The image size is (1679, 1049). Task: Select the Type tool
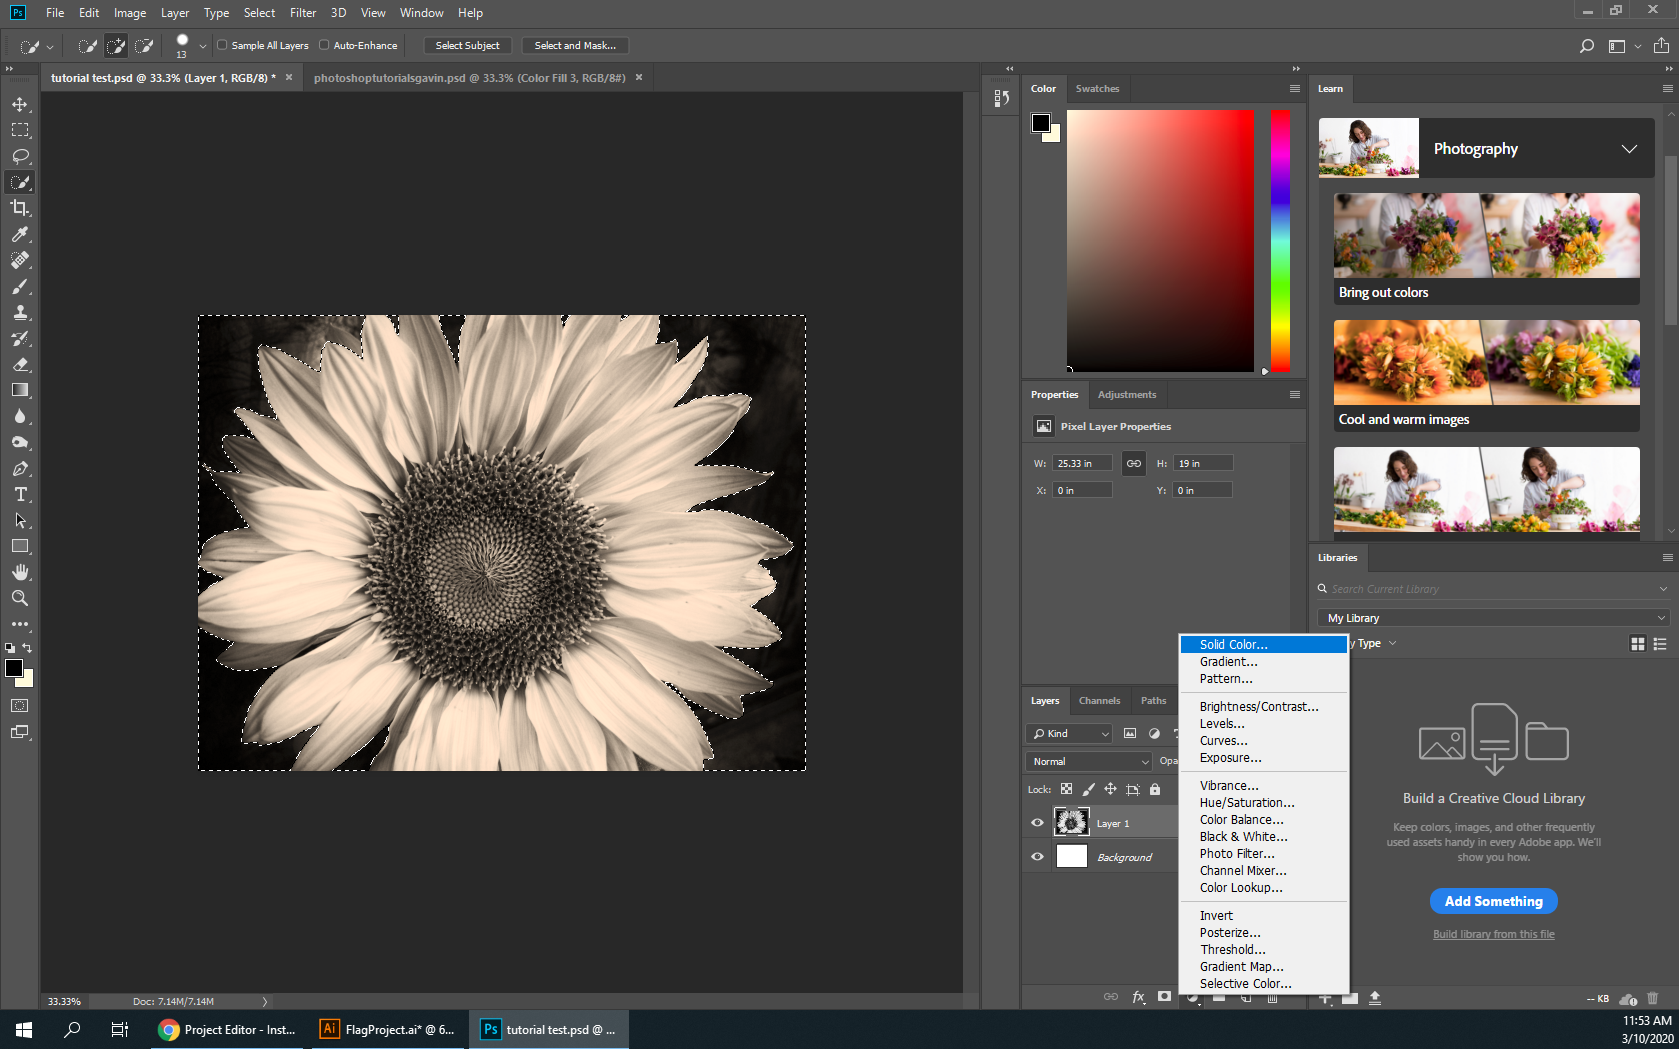[x=20, y=494]
